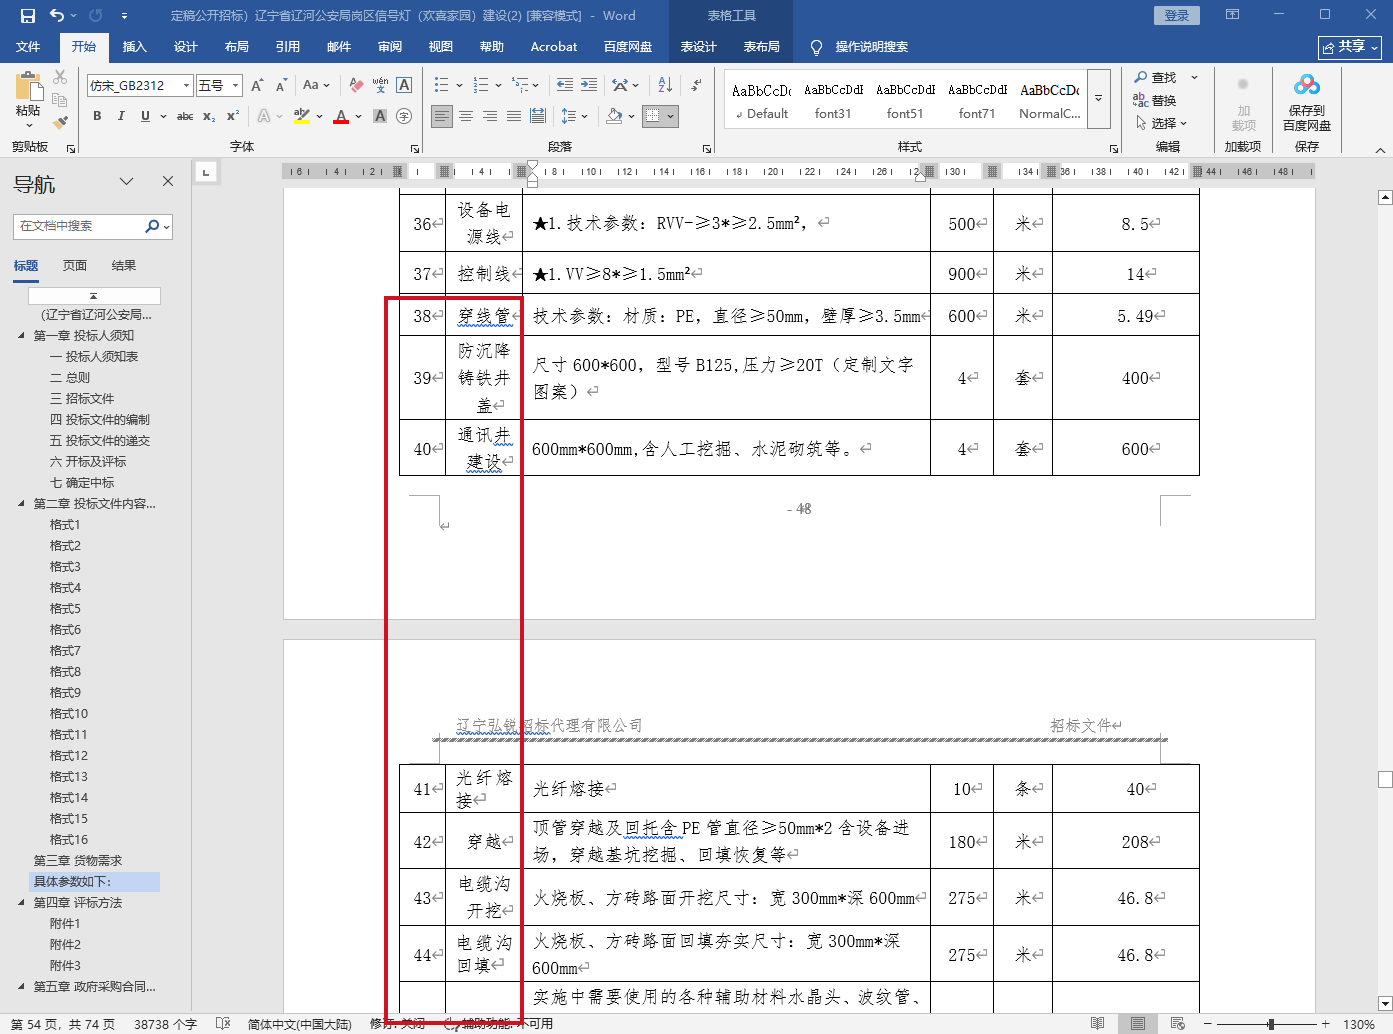Align text to the left
Image resolution: width=1393 pixels, height=1034 pixels.
coord(442,116)
